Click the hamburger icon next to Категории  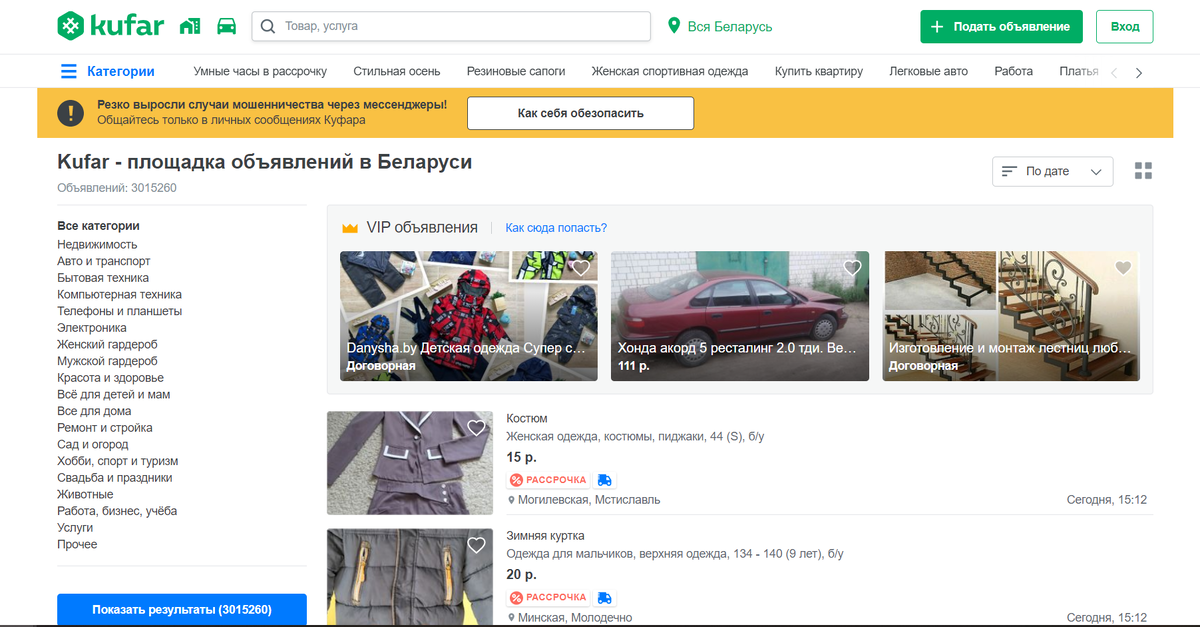pyautogui.click(x=68, y=71)
